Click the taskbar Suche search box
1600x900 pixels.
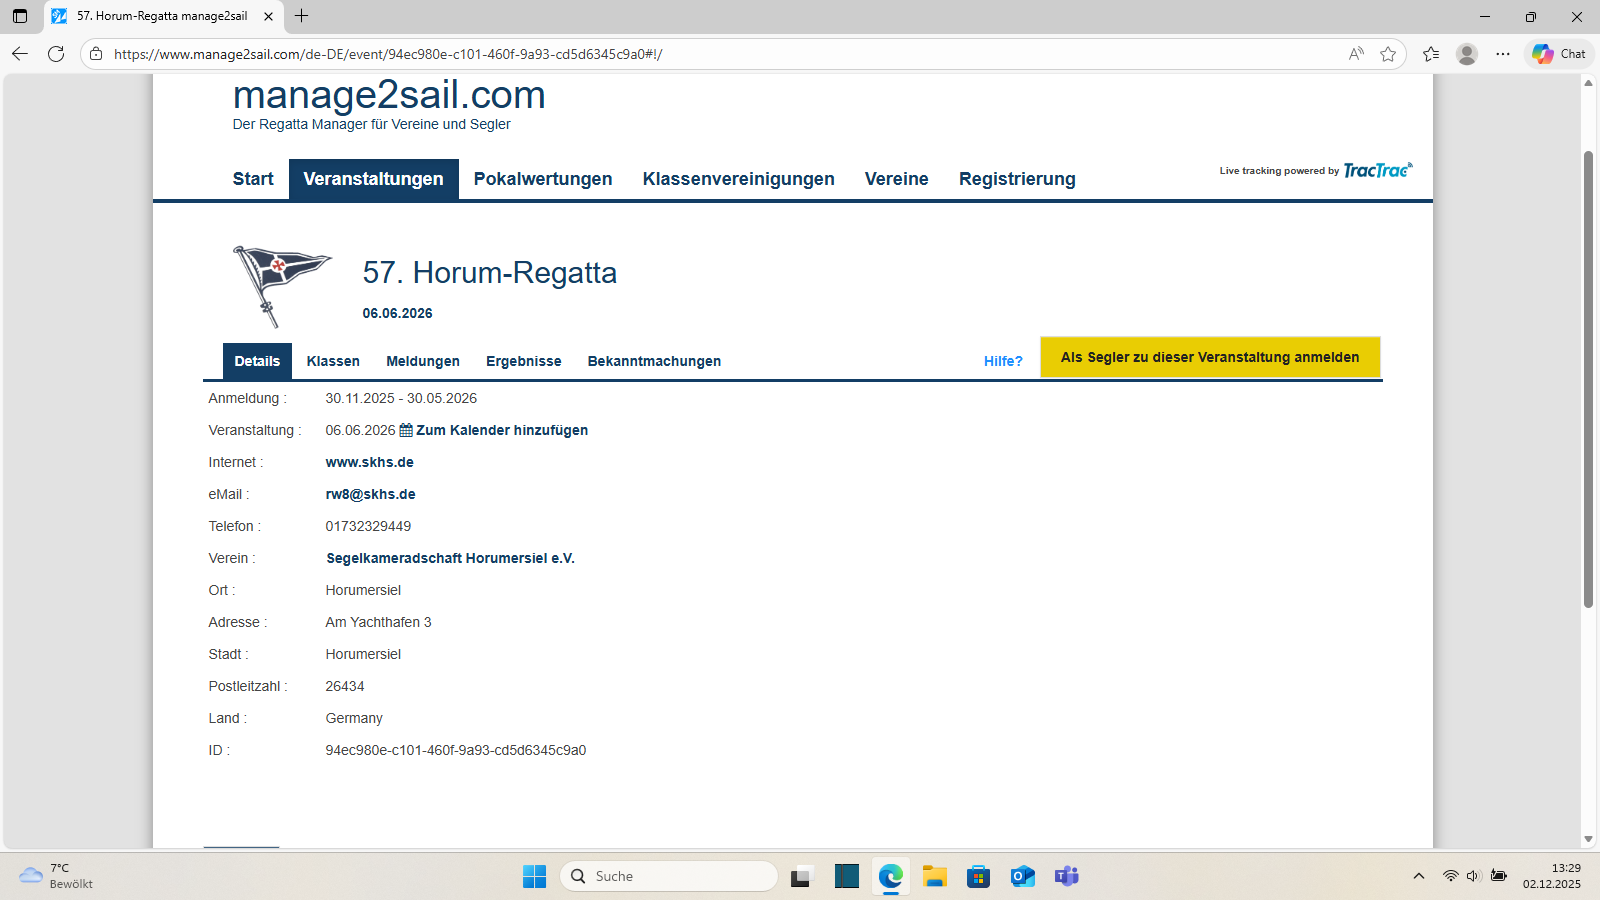click(x=669, y=876)
